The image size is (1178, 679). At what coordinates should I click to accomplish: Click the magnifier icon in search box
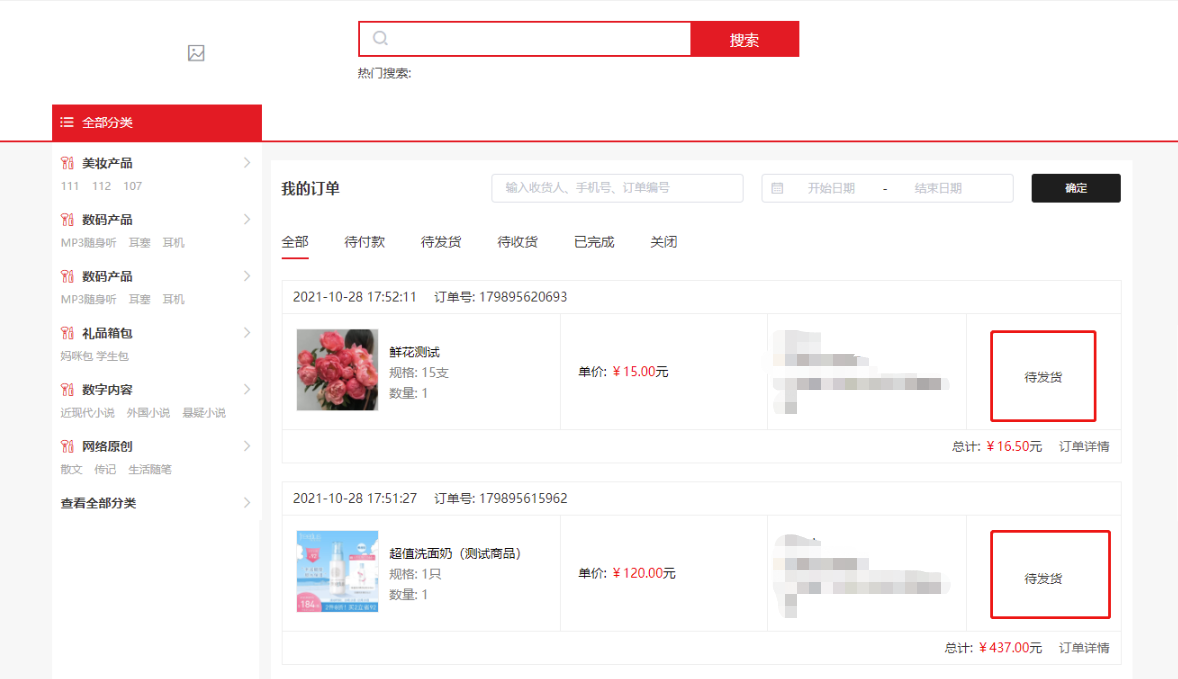tap(380, 39)
